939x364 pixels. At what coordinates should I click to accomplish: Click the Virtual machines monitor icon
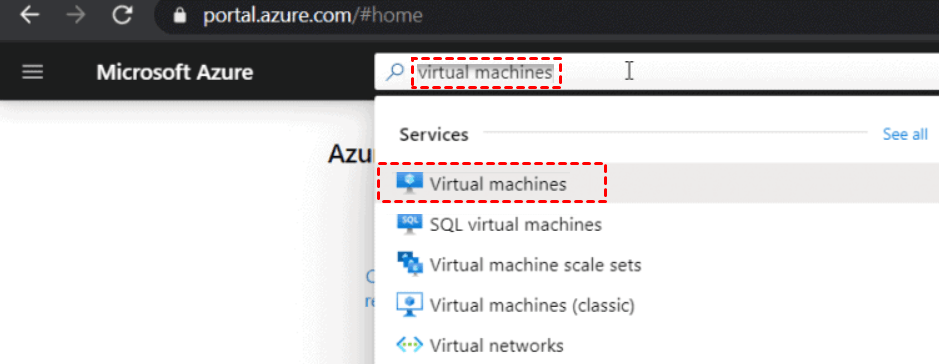pyautogui.click(x=410, y=183)
